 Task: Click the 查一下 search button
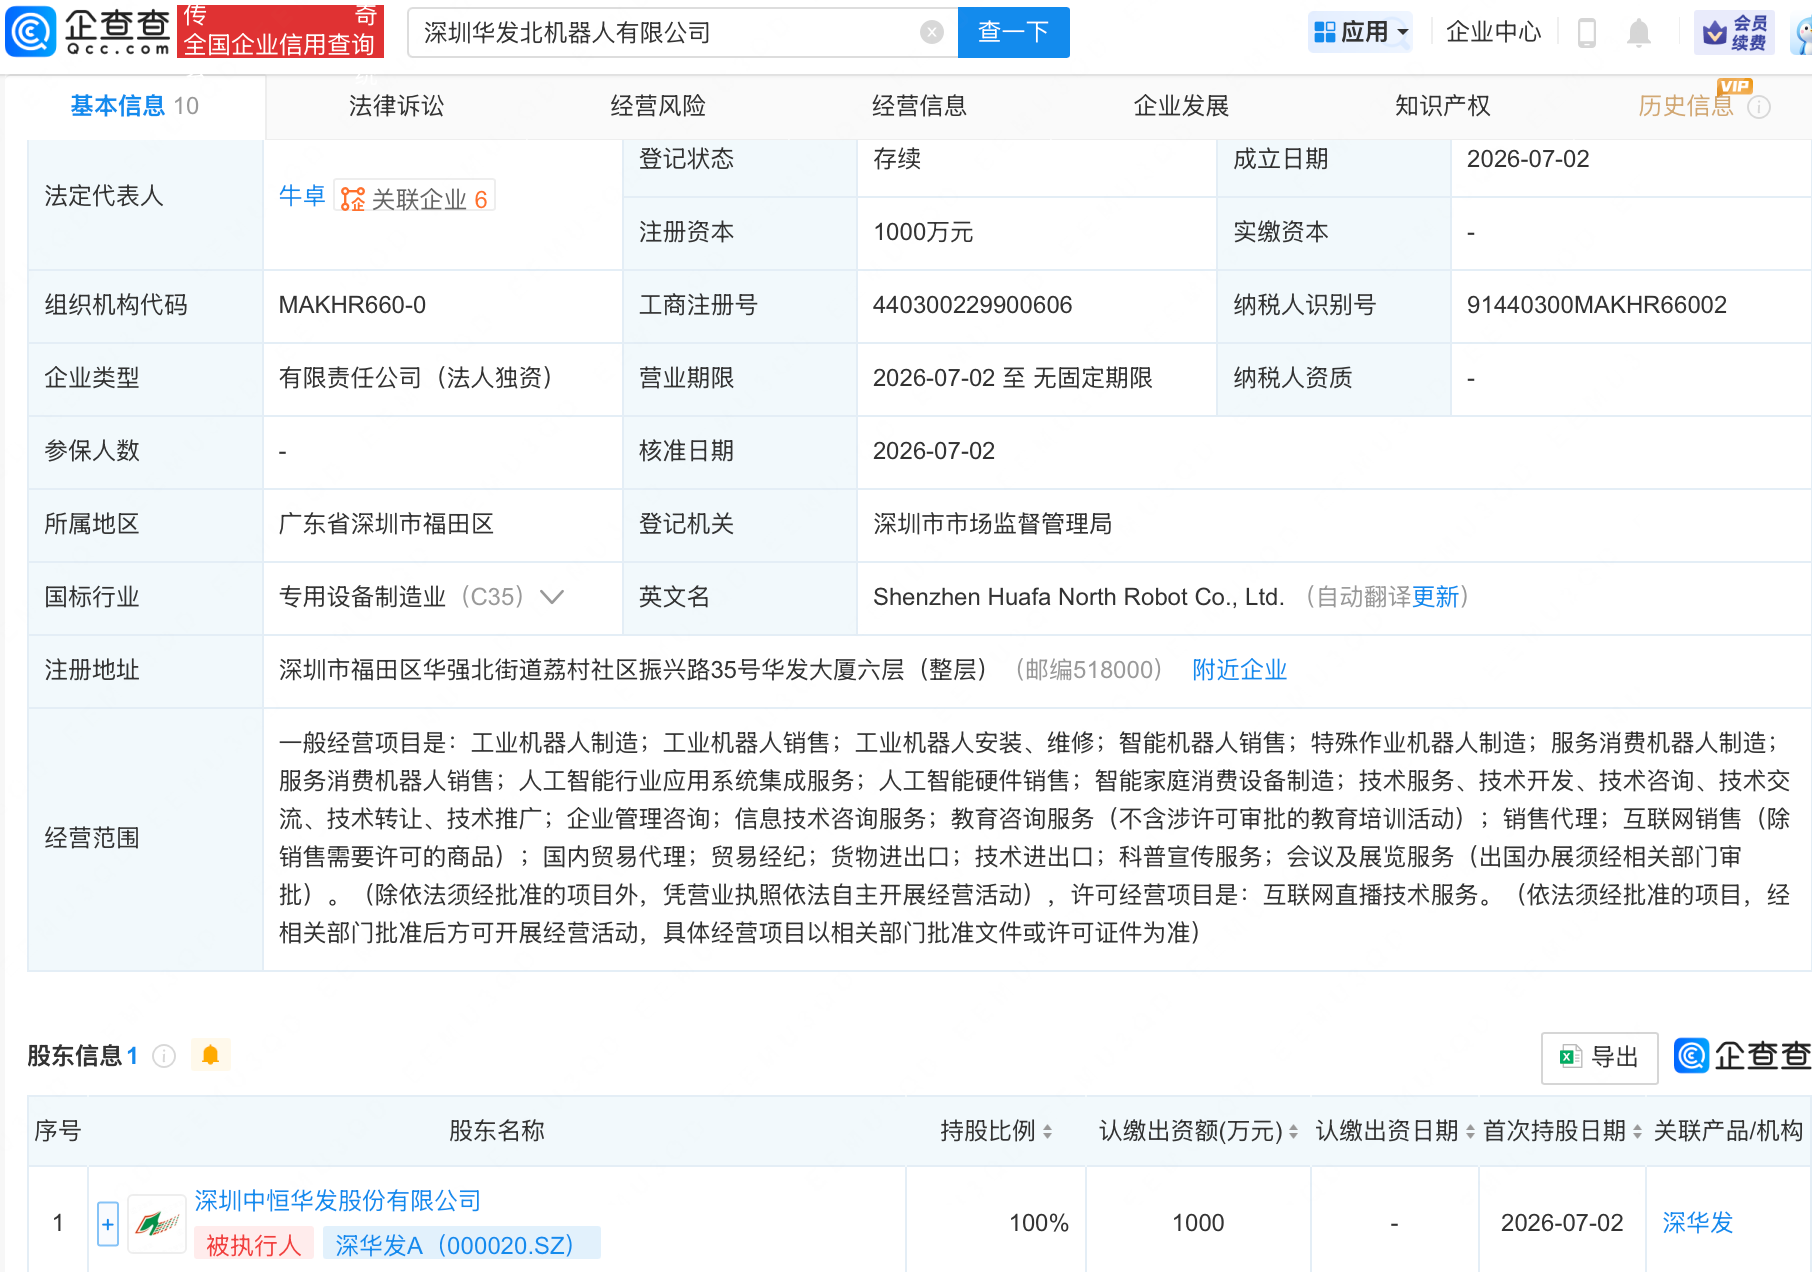coord(1013,32)
